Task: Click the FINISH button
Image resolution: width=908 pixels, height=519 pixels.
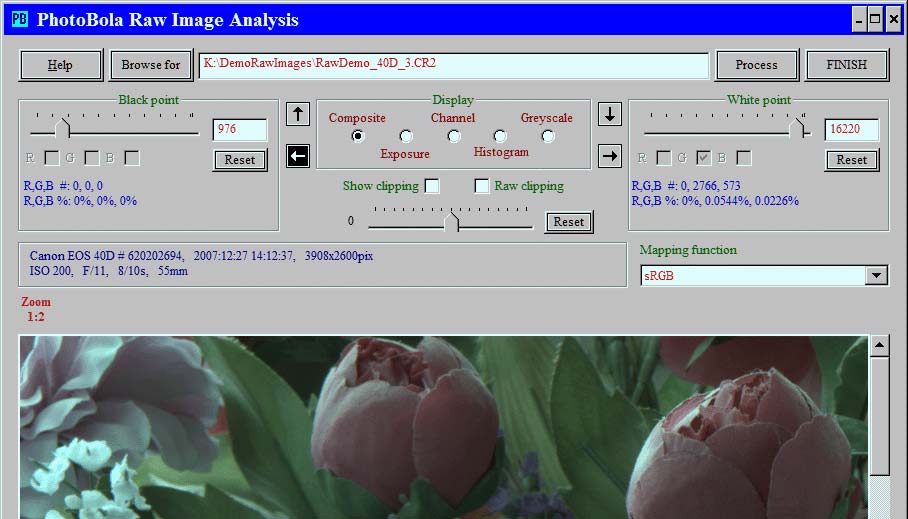Action: (x=847, y=65)
